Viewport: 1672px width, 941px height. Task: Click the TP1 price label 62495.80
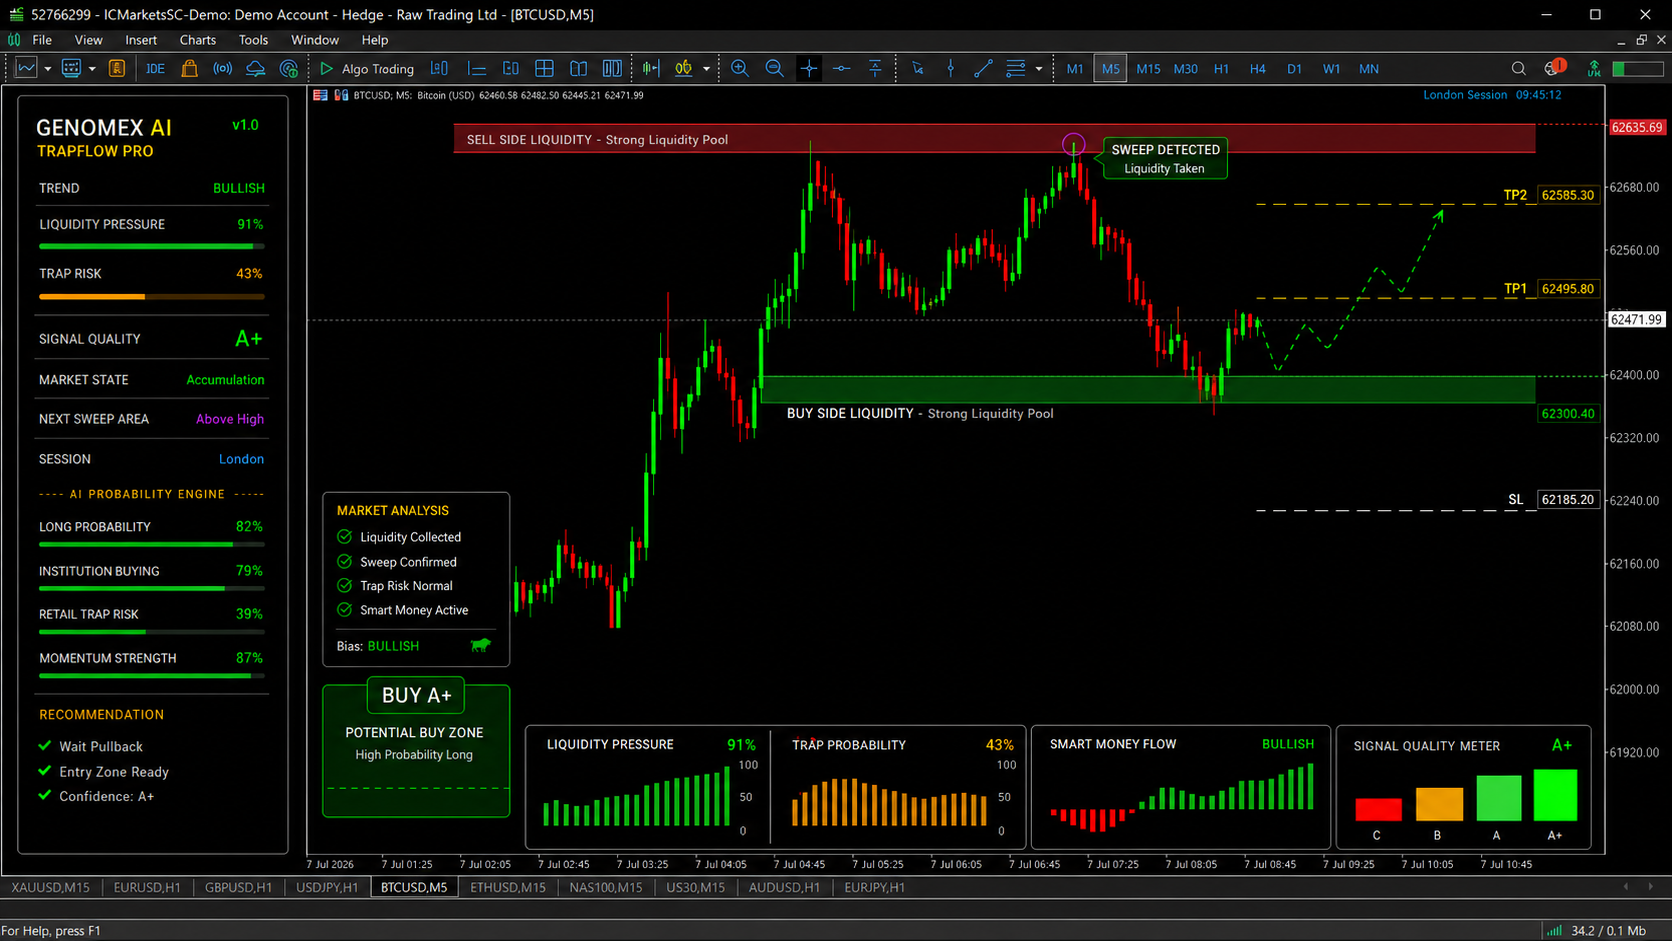coord(1568,289)
